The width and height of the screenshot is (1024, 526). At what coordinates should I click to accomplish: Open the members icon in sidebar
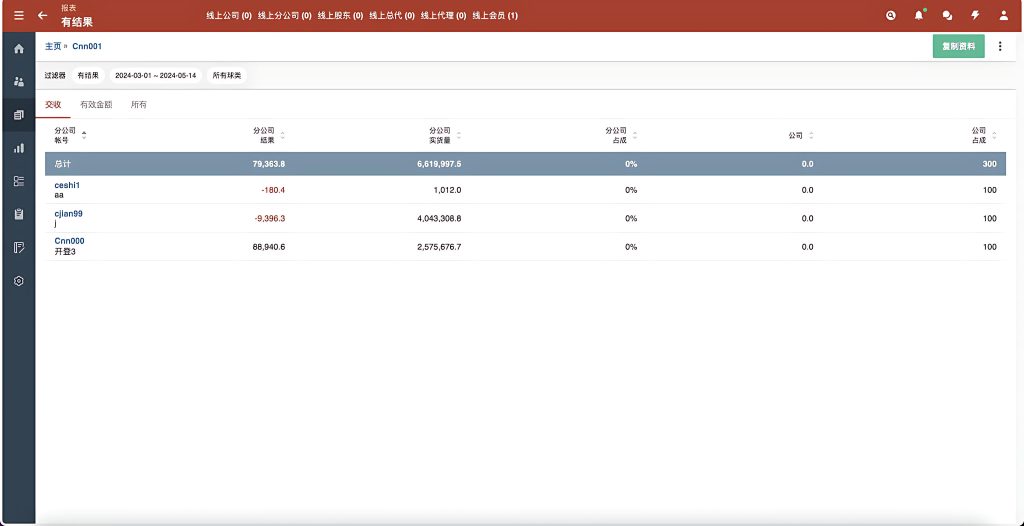pos(19,82)
